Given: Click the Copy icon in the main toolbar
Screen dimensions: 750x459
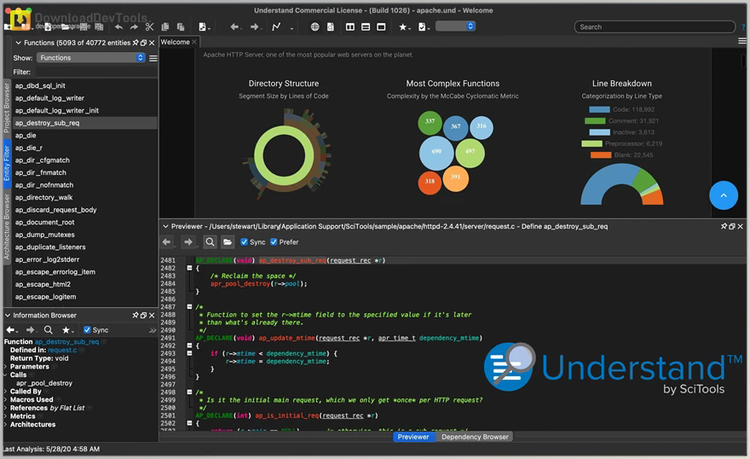Looking at the screenshot, I should 165,27.
